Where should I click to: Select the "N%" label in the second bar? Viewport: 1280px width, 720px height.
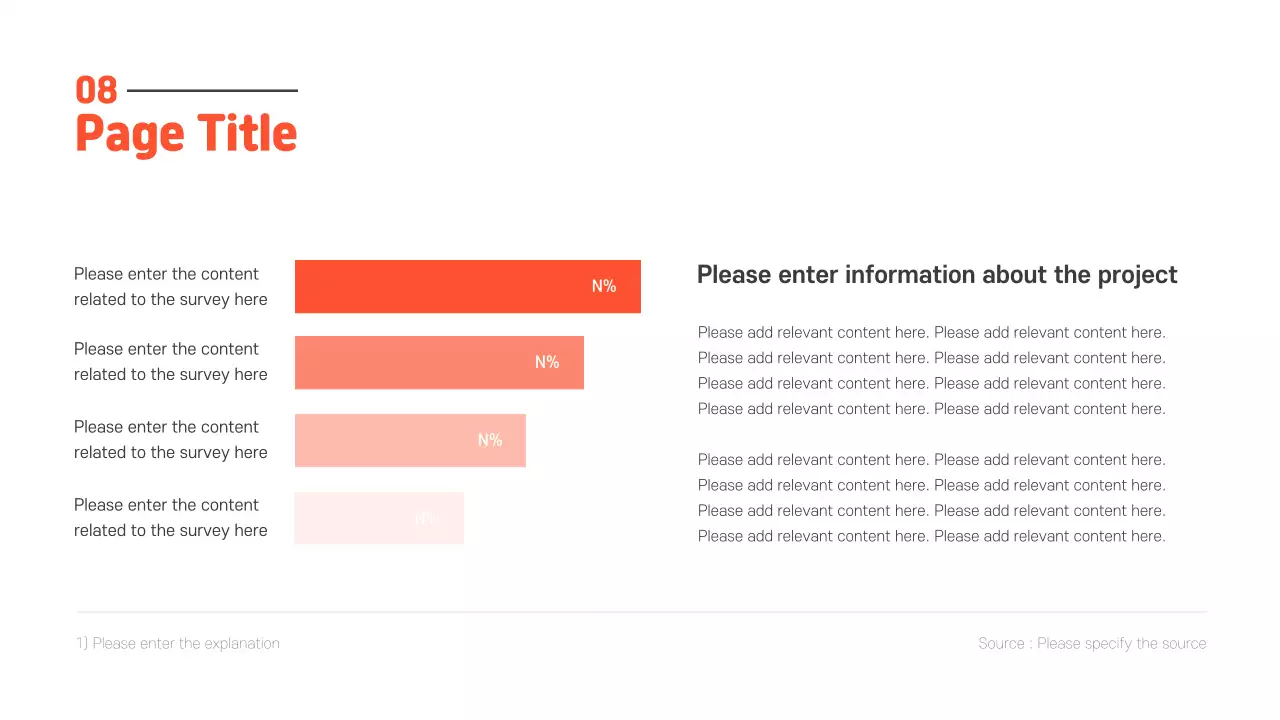547,363
